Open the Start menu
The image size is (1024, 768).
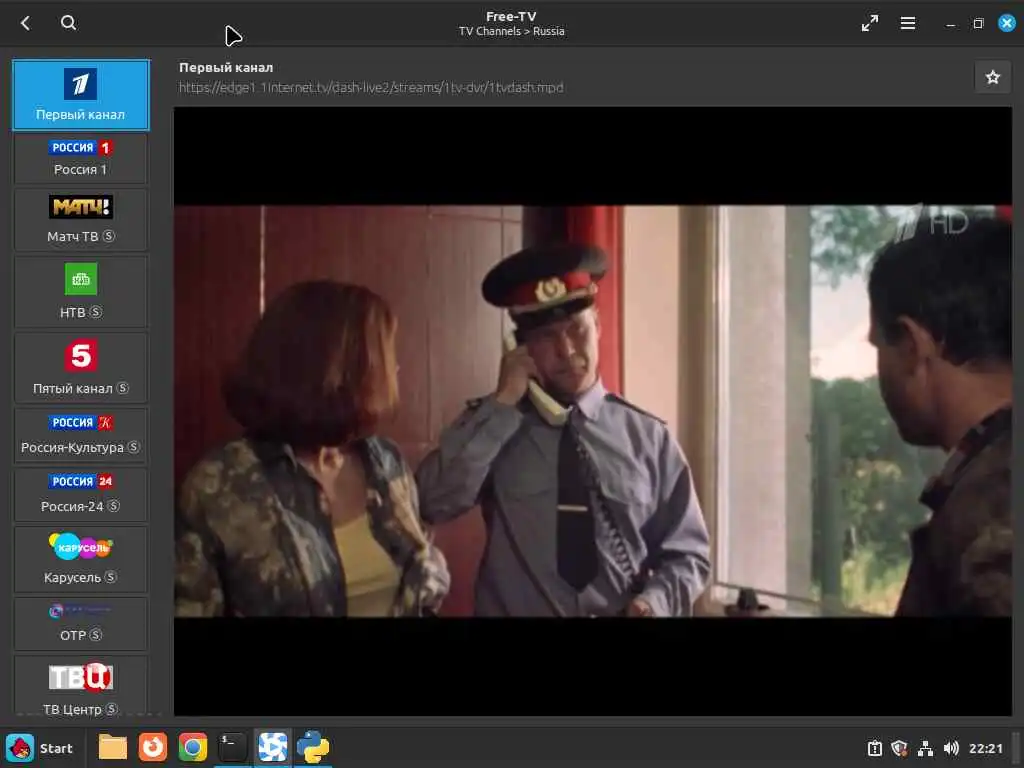[40, 748]
